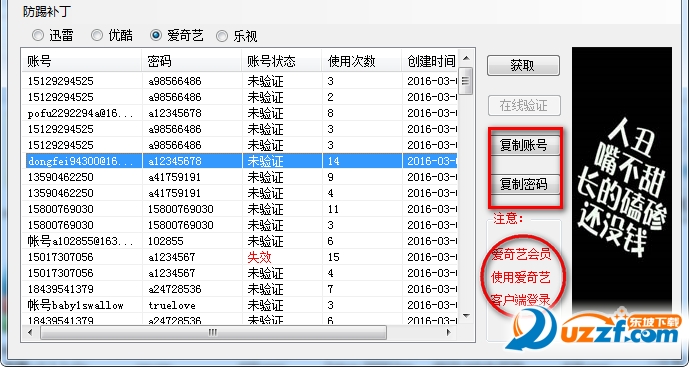Click the usage count cell 11
This screenshot has height=367, width=689.
pyautogui.click(x=333, y=209)
